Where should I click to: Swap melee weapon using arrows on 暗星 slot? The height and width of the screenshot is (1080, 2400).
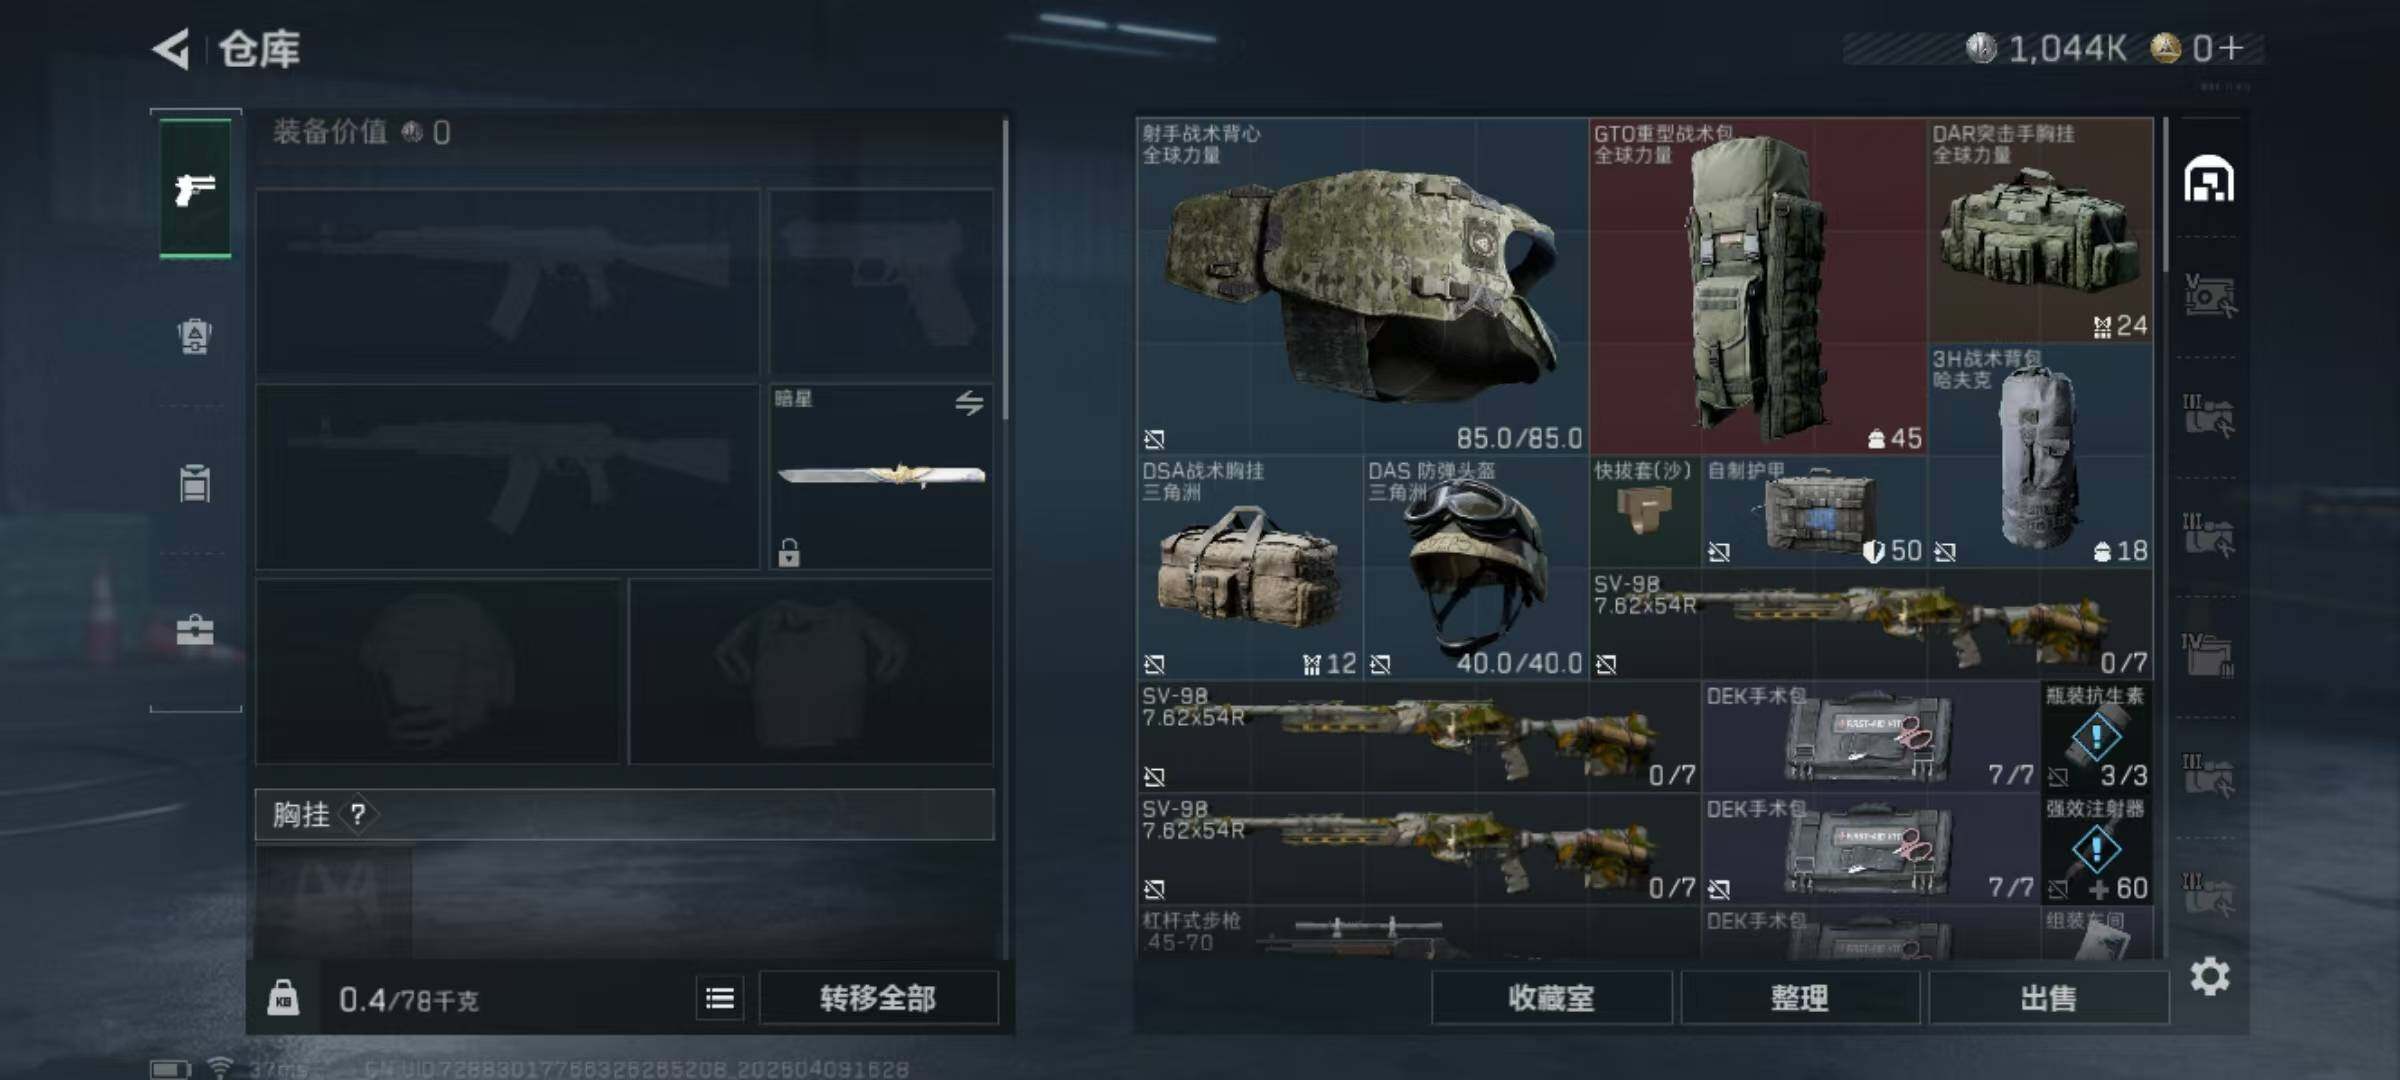pos(968,403)
